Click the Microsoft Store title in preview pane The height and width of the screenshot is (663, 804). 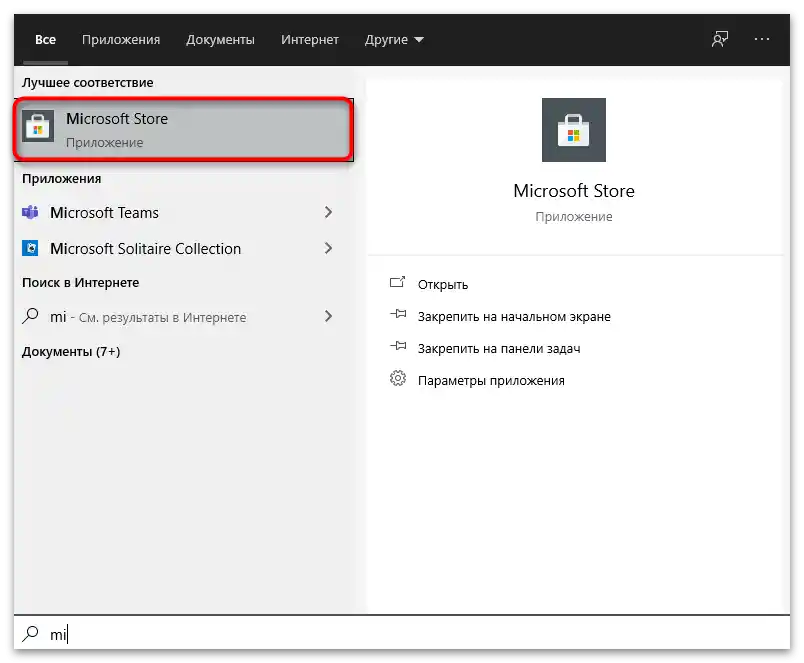(x=574, y=191)
